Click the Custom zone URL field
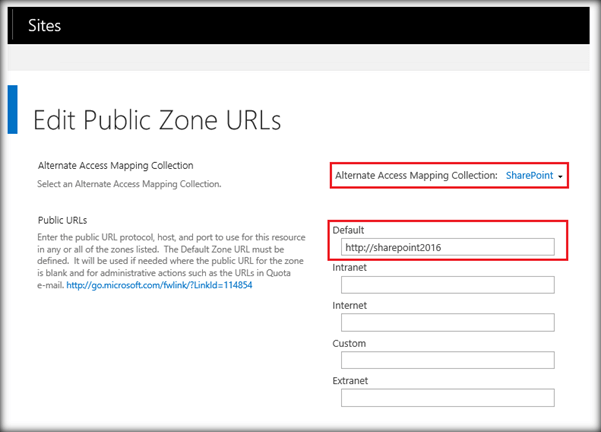The width and height of the screenshot is (601, 432). 448,360
